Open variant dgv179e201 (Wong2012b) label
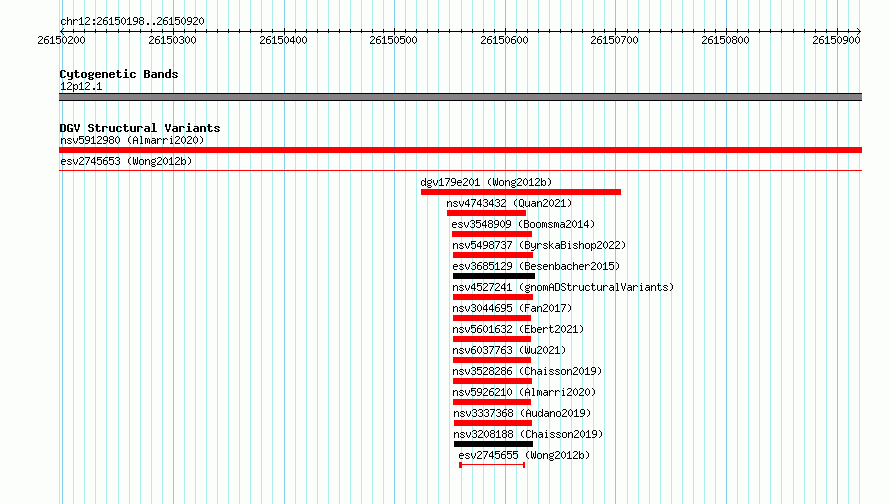The width and height of the screenshot is (890, 504). [x=486, y=182]
